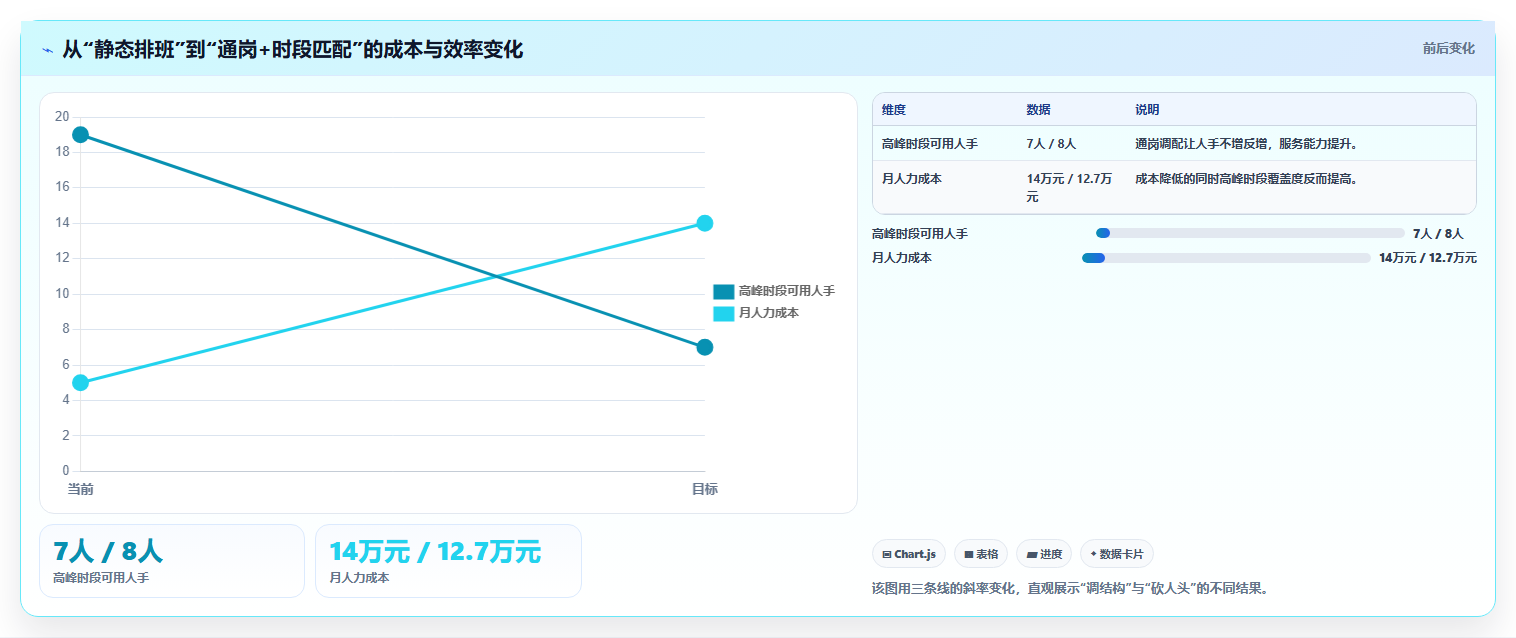Viewport: 1516px width, 638px height.
Task: Toggle the 高峰时段可用人手 legend swatch
Action: (723, 291)
